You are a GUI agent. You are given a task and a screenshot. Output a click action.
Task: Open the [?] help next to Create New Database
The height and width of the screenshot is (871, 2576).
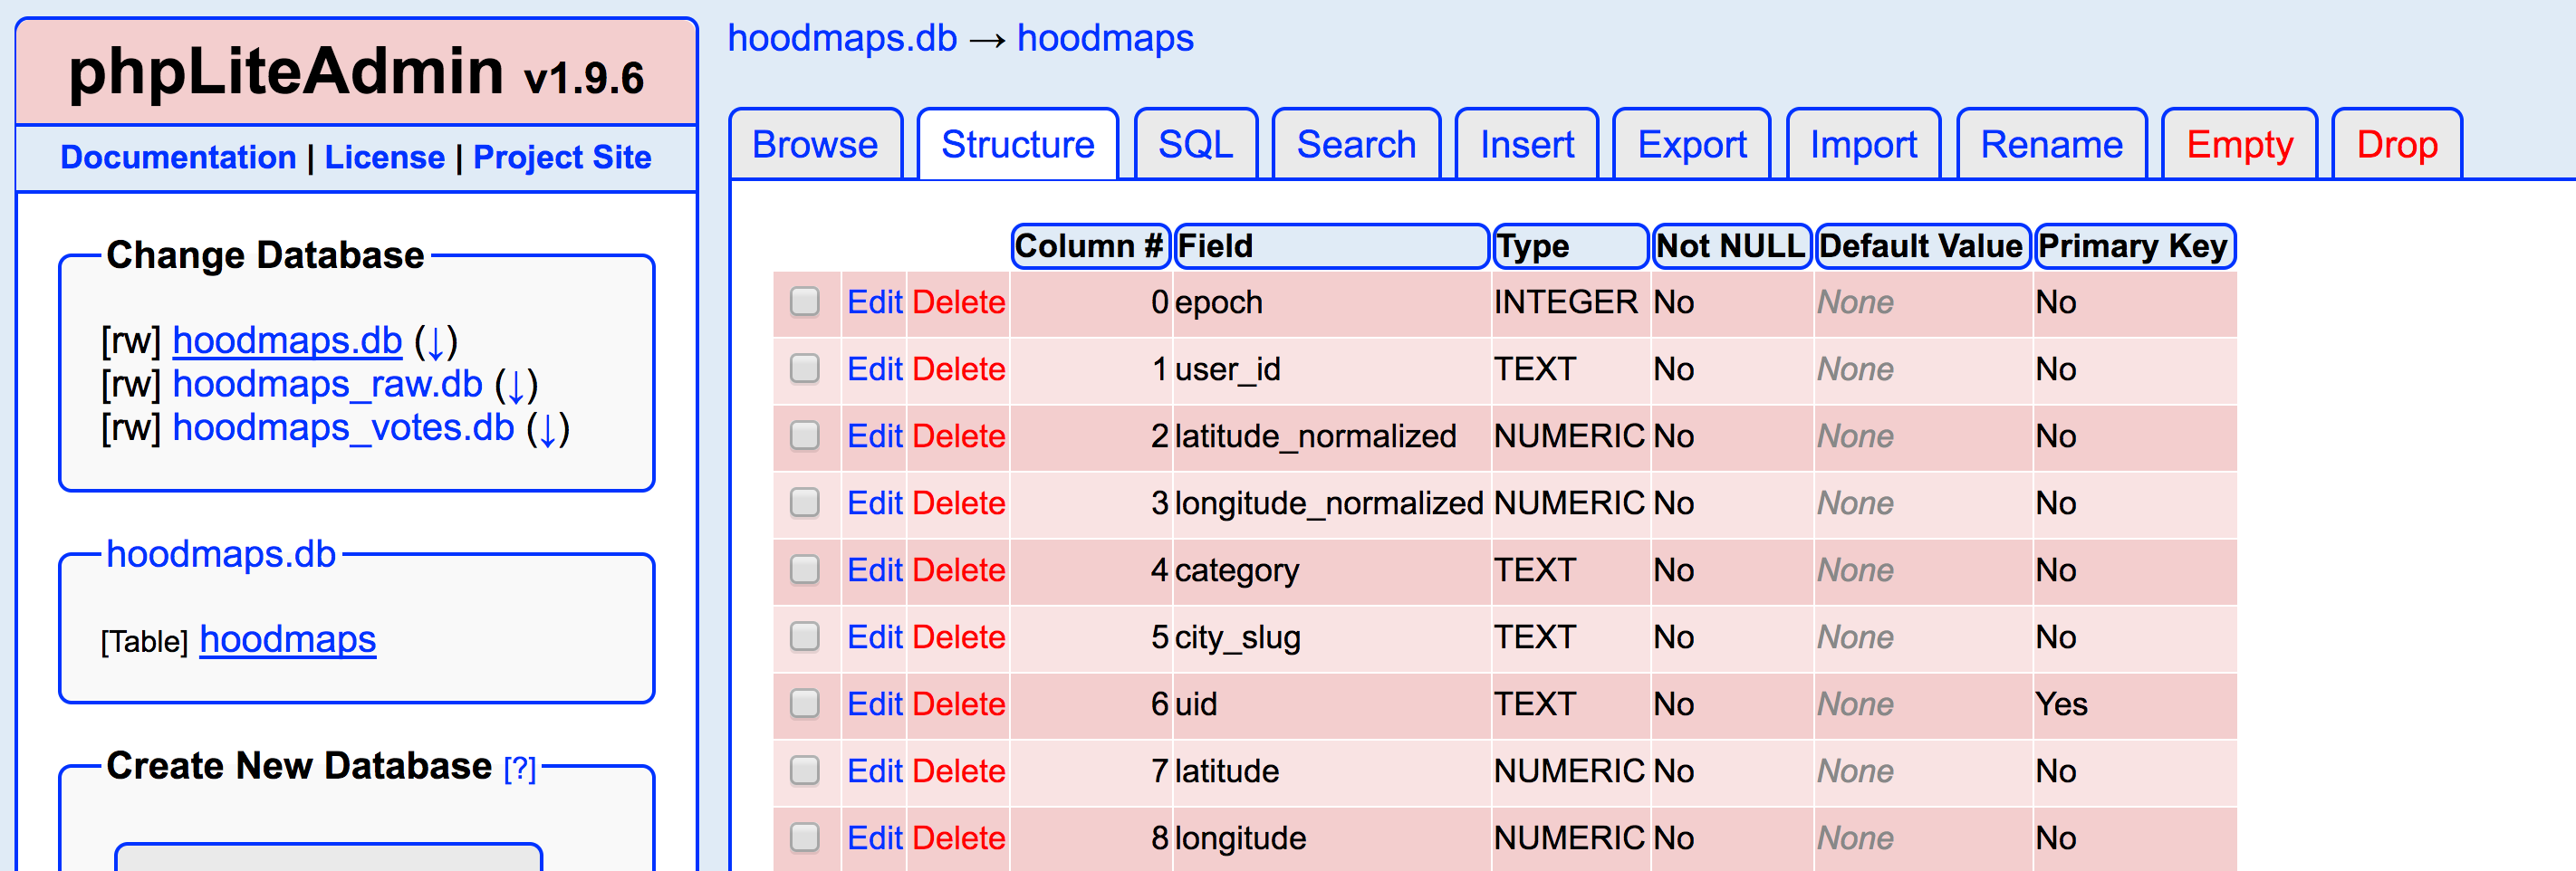point(520,768)
